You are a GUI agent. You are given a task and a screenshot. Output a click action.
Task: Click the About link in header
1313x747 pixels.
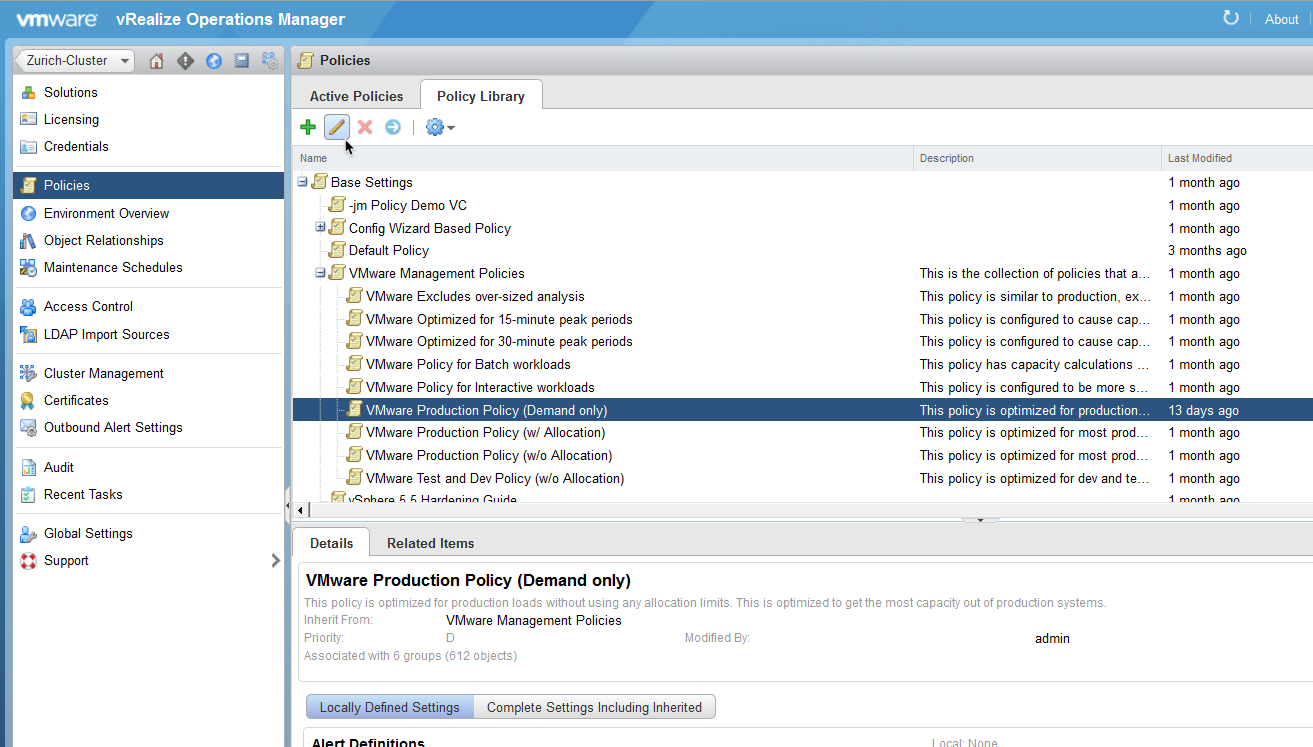(1281, 19)
